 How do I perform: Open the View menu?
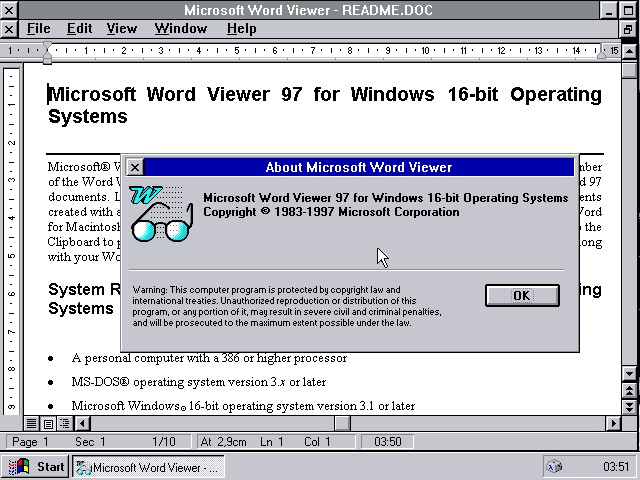click(x=122, y=29)
